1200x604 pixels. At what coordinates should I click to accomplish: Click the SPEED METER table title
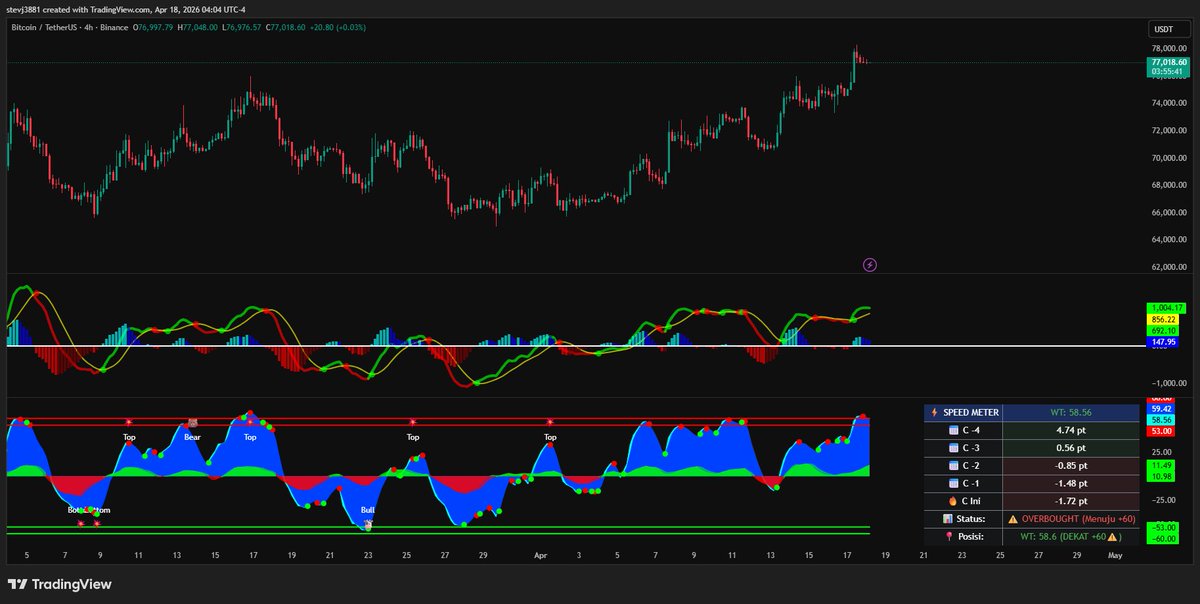[971, 412]
